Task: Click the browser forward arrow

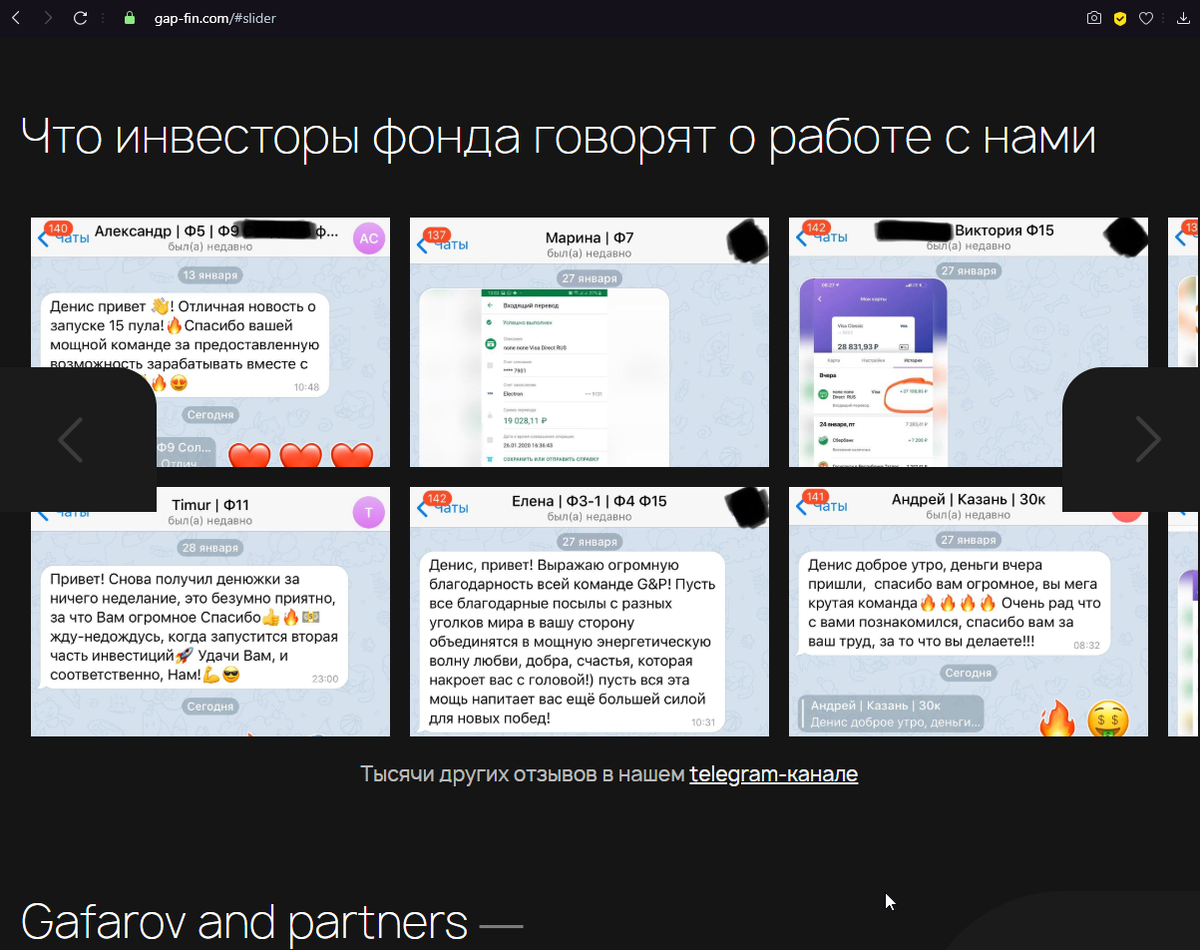Action: click(x=48, y=18)
